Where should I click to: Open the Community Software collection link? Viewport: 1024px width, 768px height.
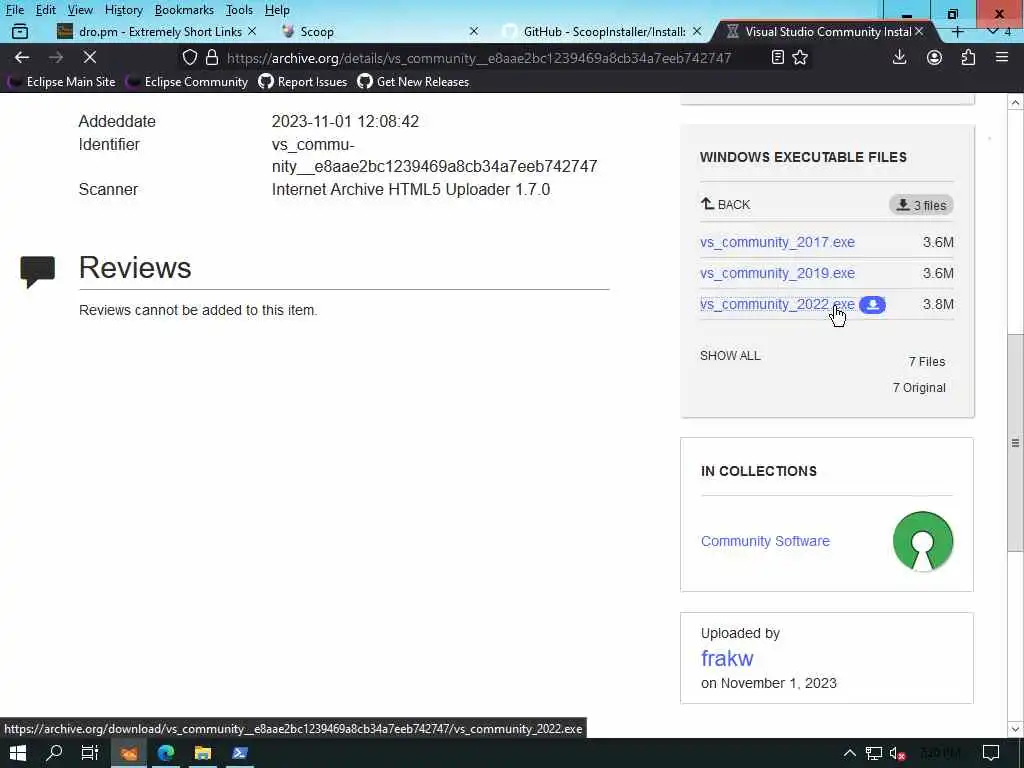tap(765, 541)
